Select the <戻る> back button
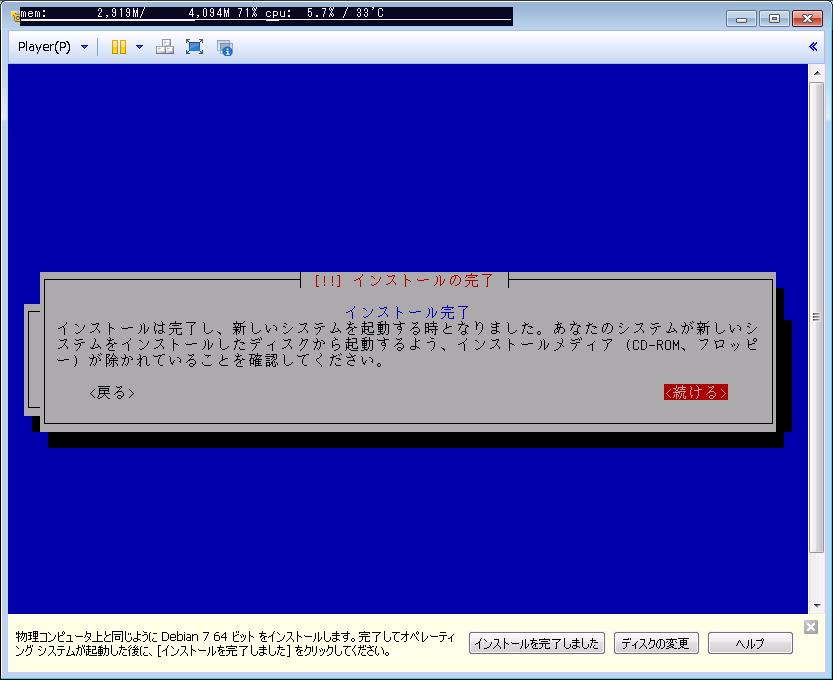Image resolution: width=833 pixels, height=680 pixels. (112, 393)
